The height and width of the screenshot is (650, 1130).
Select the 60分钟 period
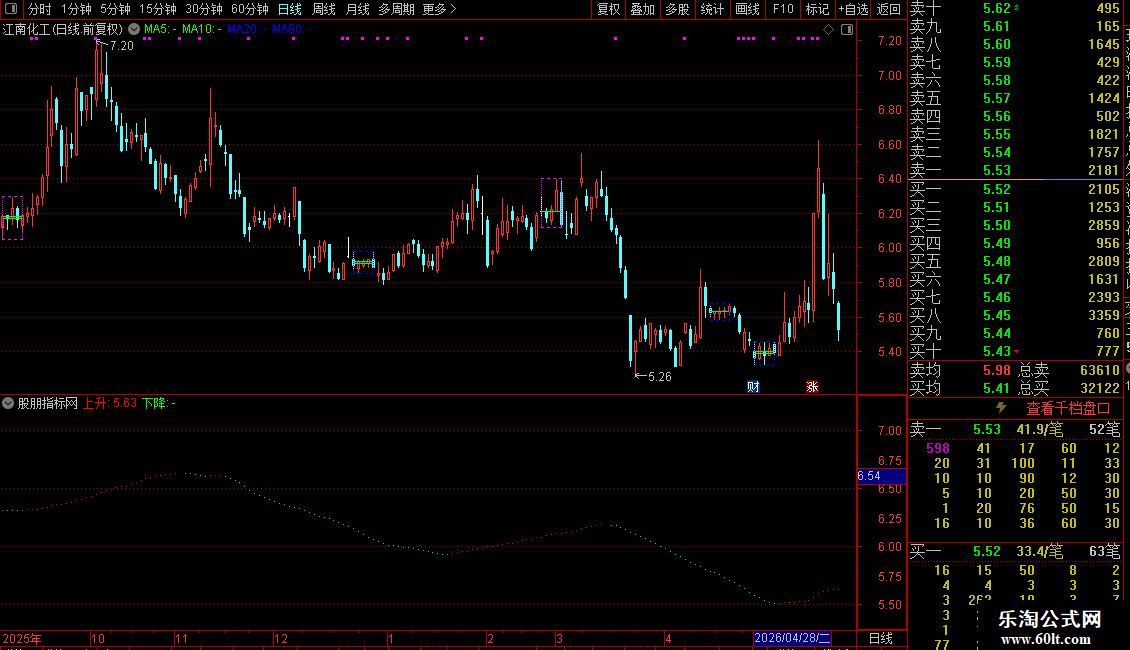[249, 9]
